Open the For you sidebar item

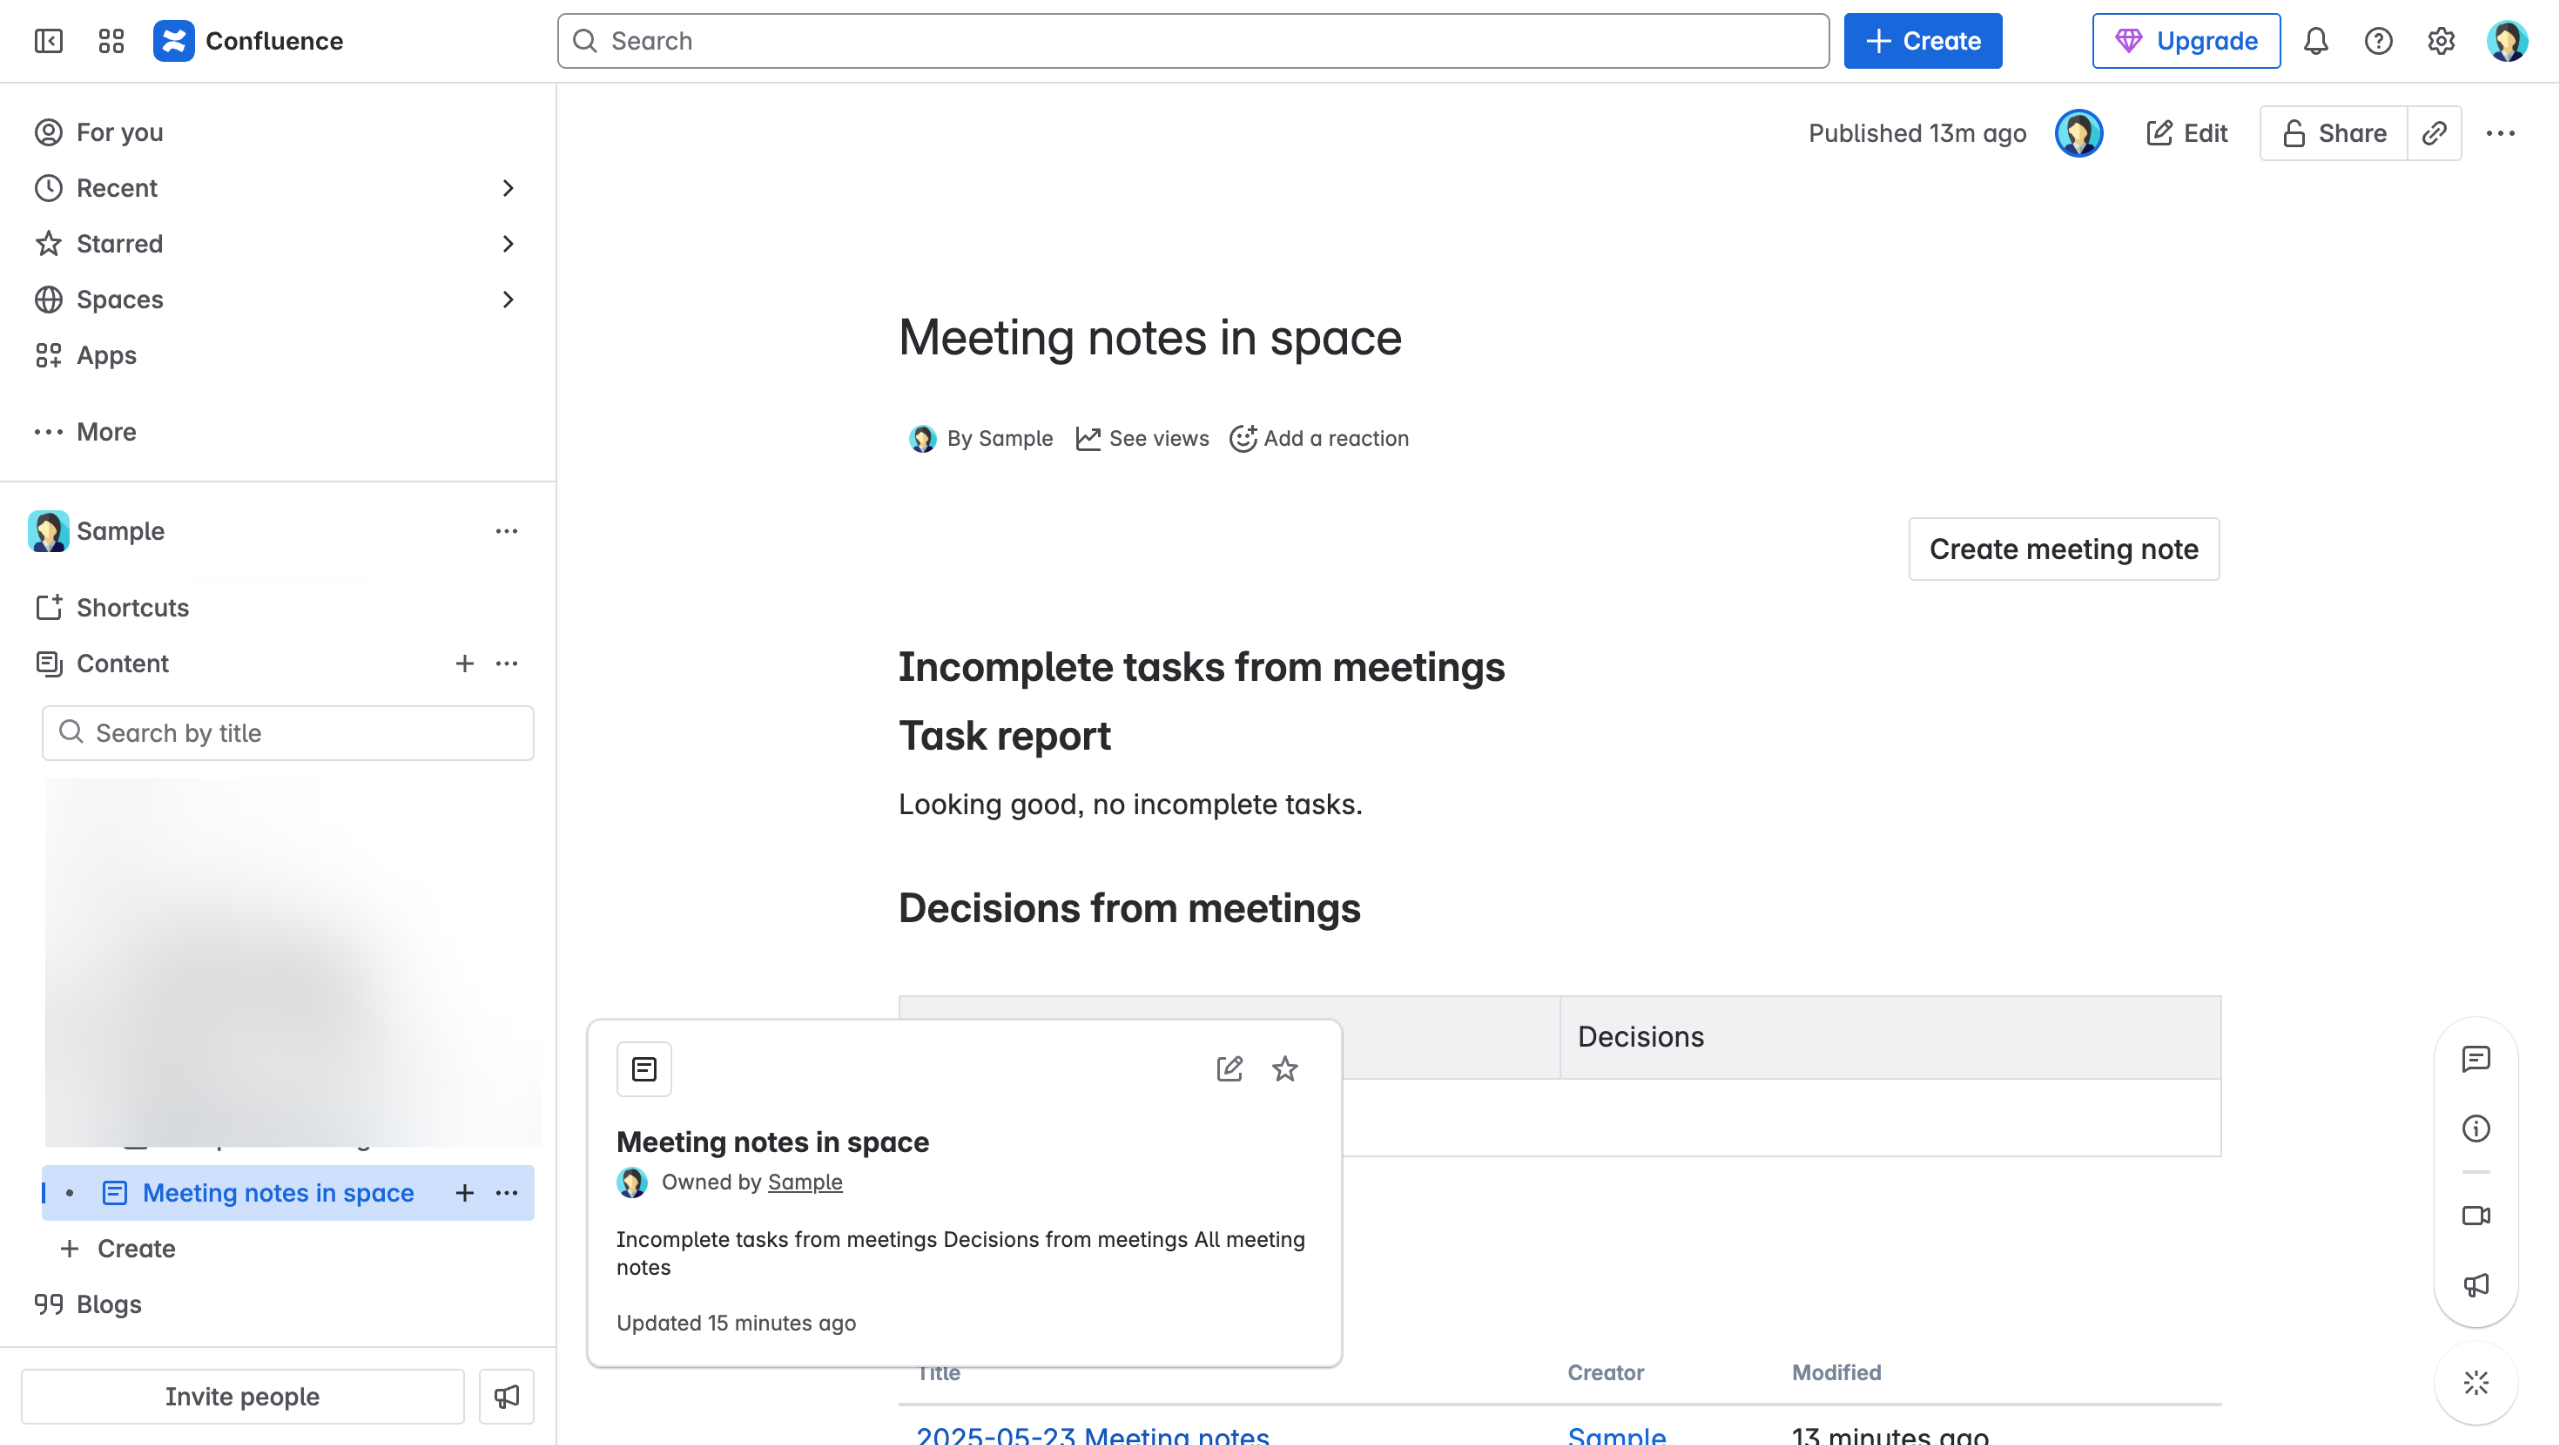pyautogui.click(x=120, y=132)
